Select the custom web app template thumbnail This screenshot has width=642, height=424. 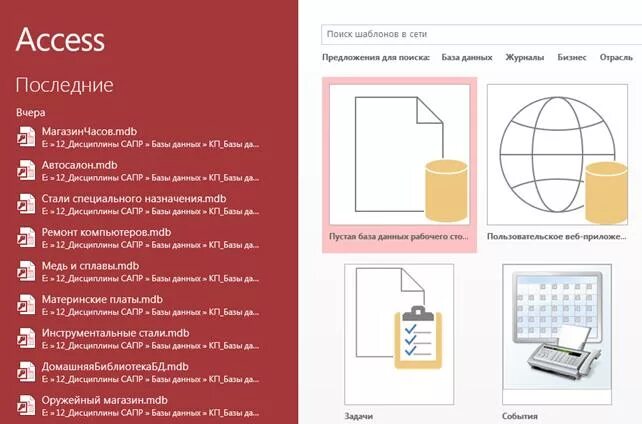pos(557,154)
